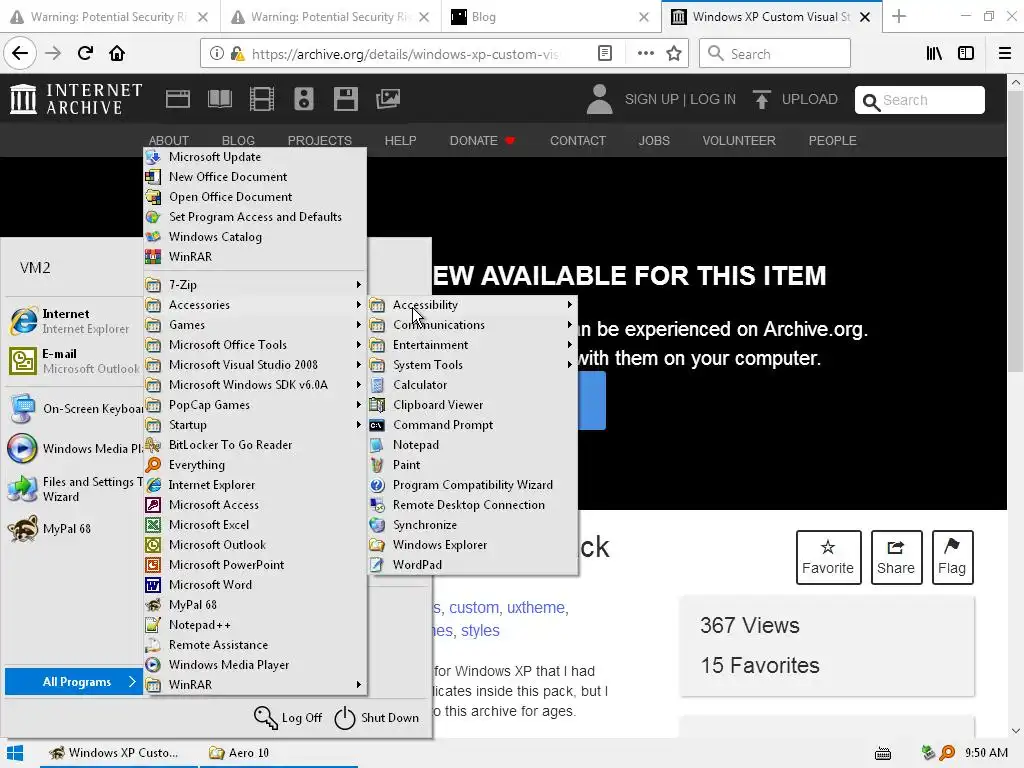
Task: Bookmark this page with star icon
Action: pos(674,54)
